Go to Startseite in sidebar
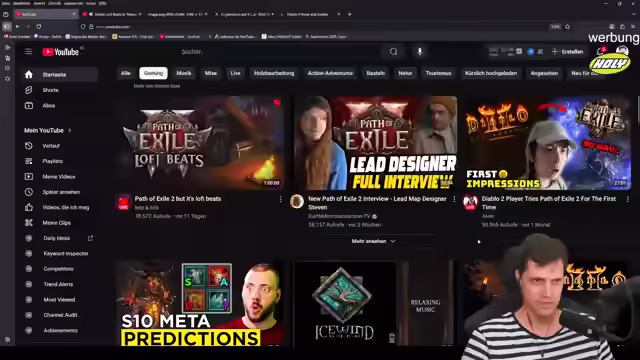Image resolution: width=640 pixels, height=360 pixels. (60, 75)
